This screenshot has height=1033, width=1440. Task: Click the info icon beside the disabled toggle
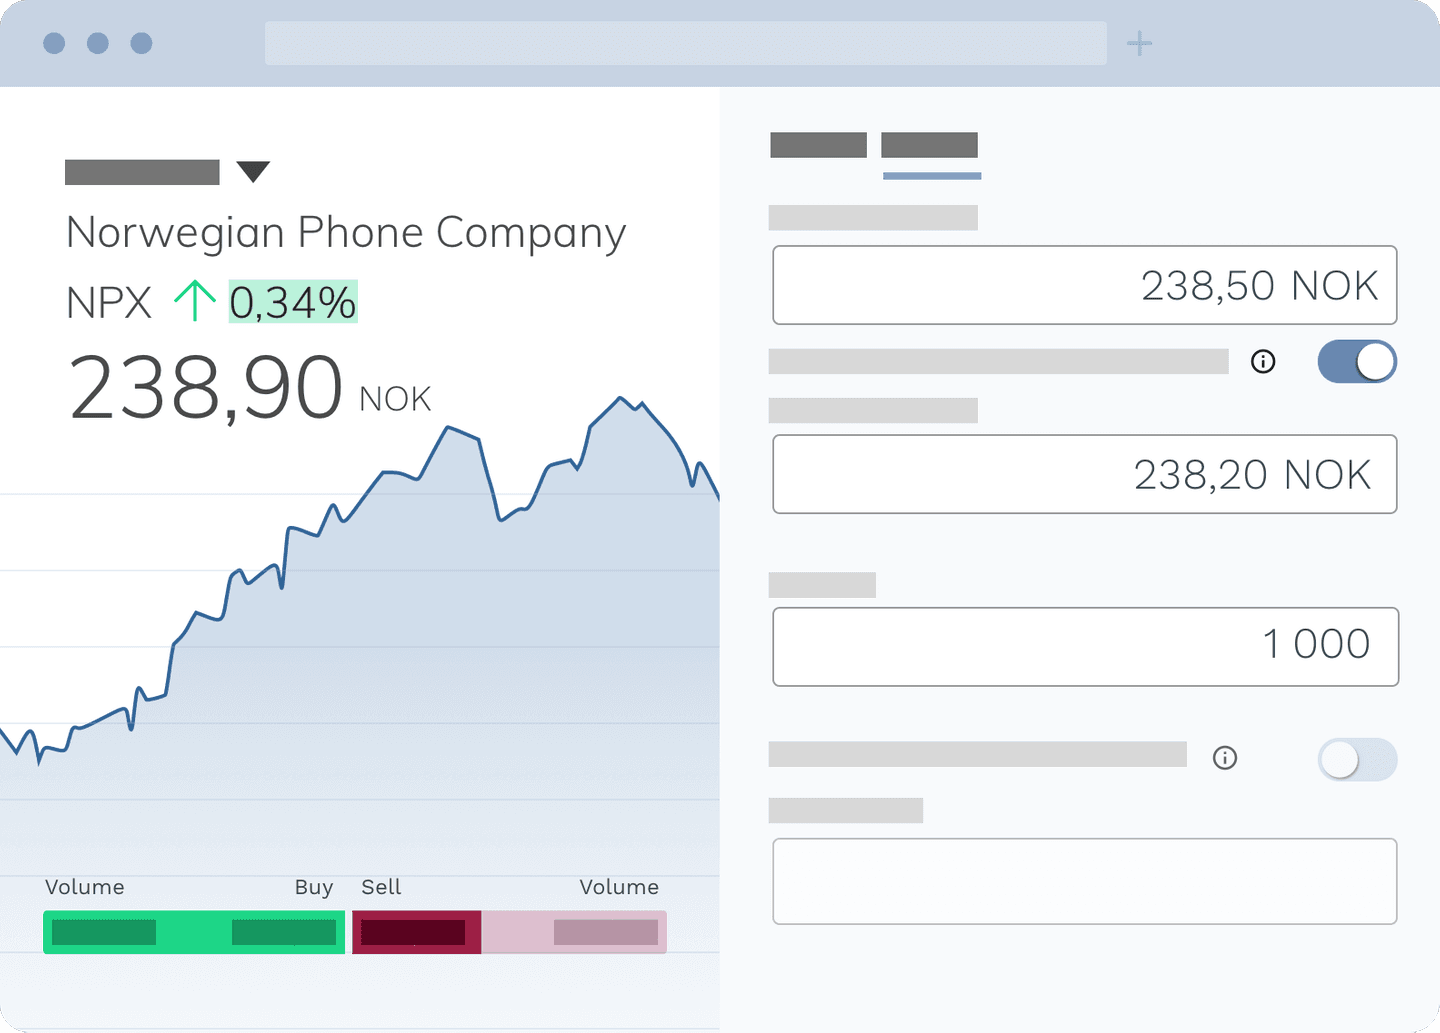(1225, 758)
